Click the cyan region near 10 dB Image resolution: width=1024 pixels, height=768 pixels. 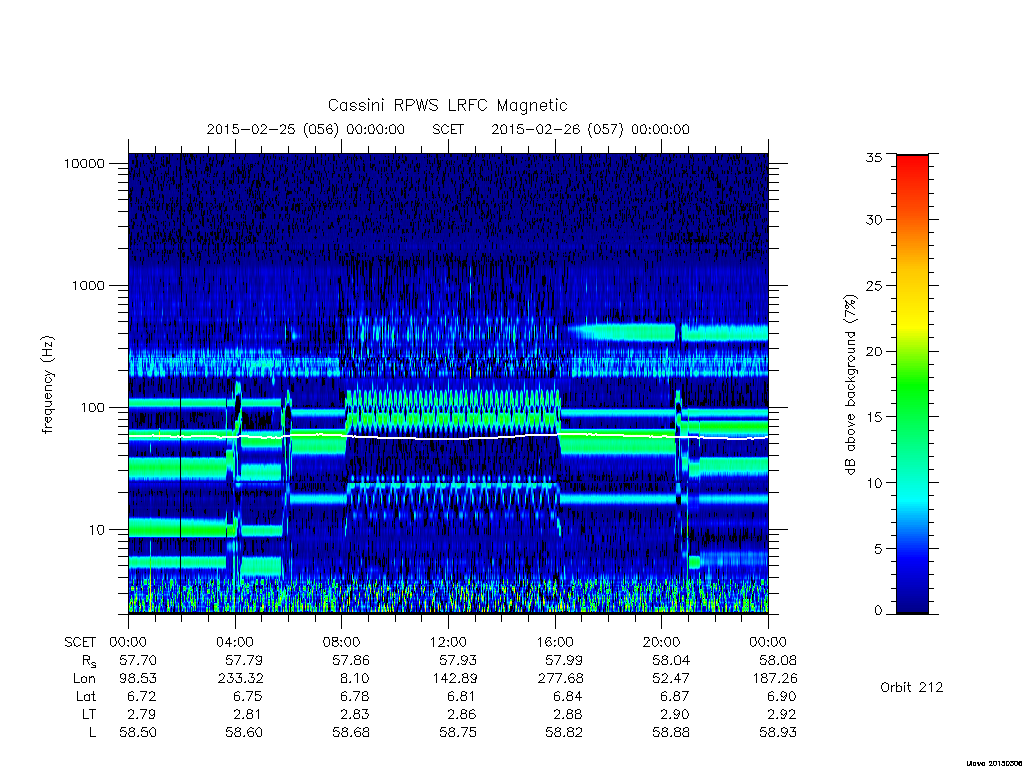[x=912, y=483]
